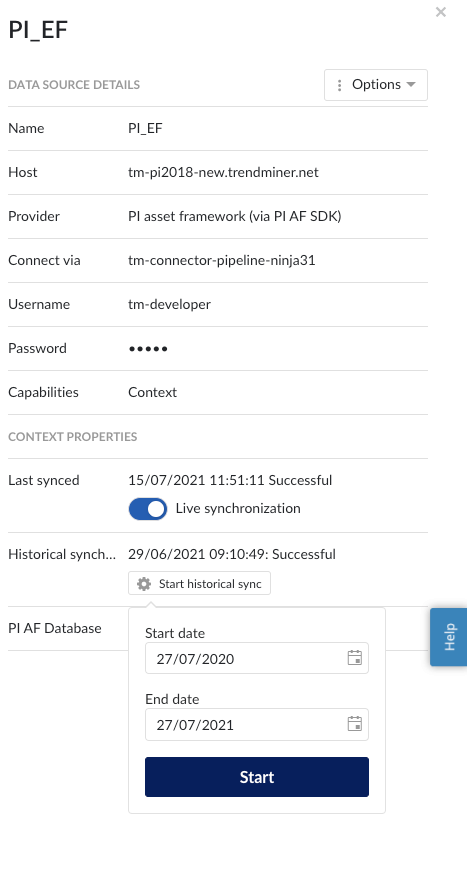Open the Help side tab
Image resolution: width=467 pixels, height=885 pixels.
click(449, 637)
